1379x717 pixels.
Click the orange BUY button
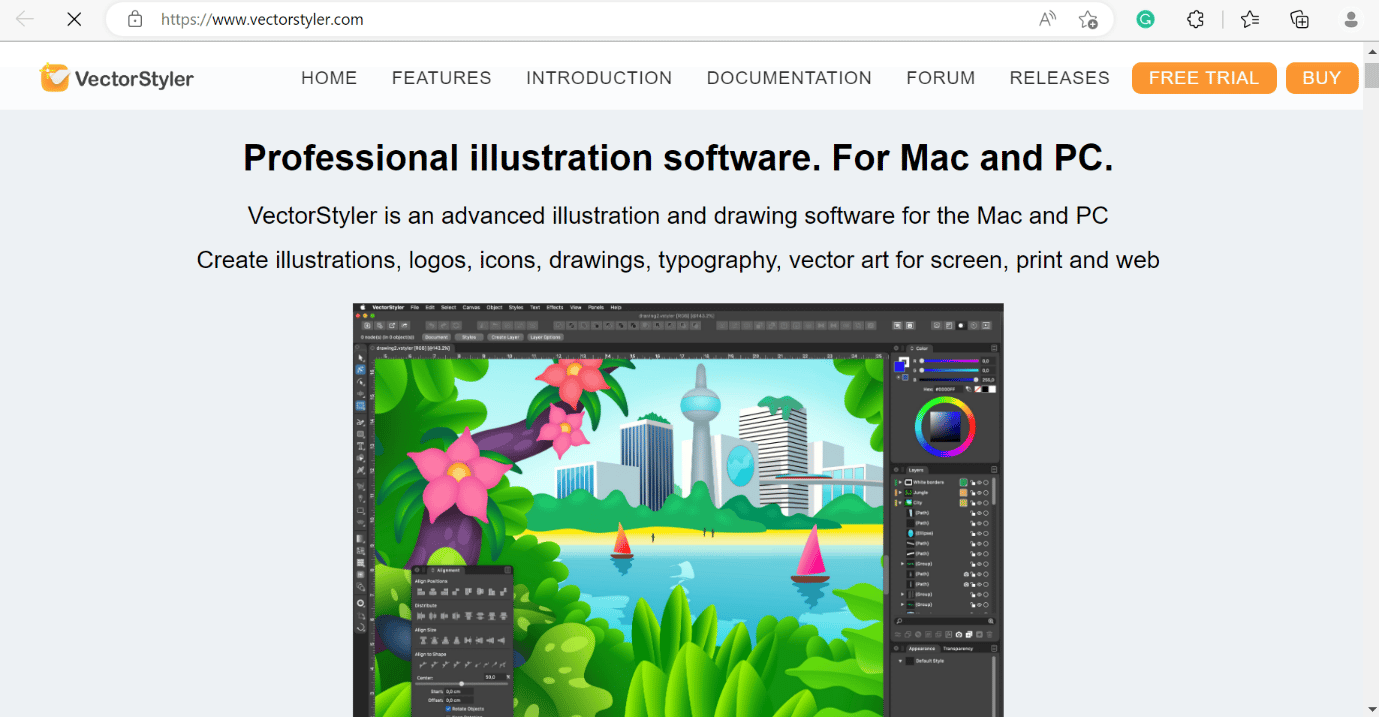(x=1322, y=78)
